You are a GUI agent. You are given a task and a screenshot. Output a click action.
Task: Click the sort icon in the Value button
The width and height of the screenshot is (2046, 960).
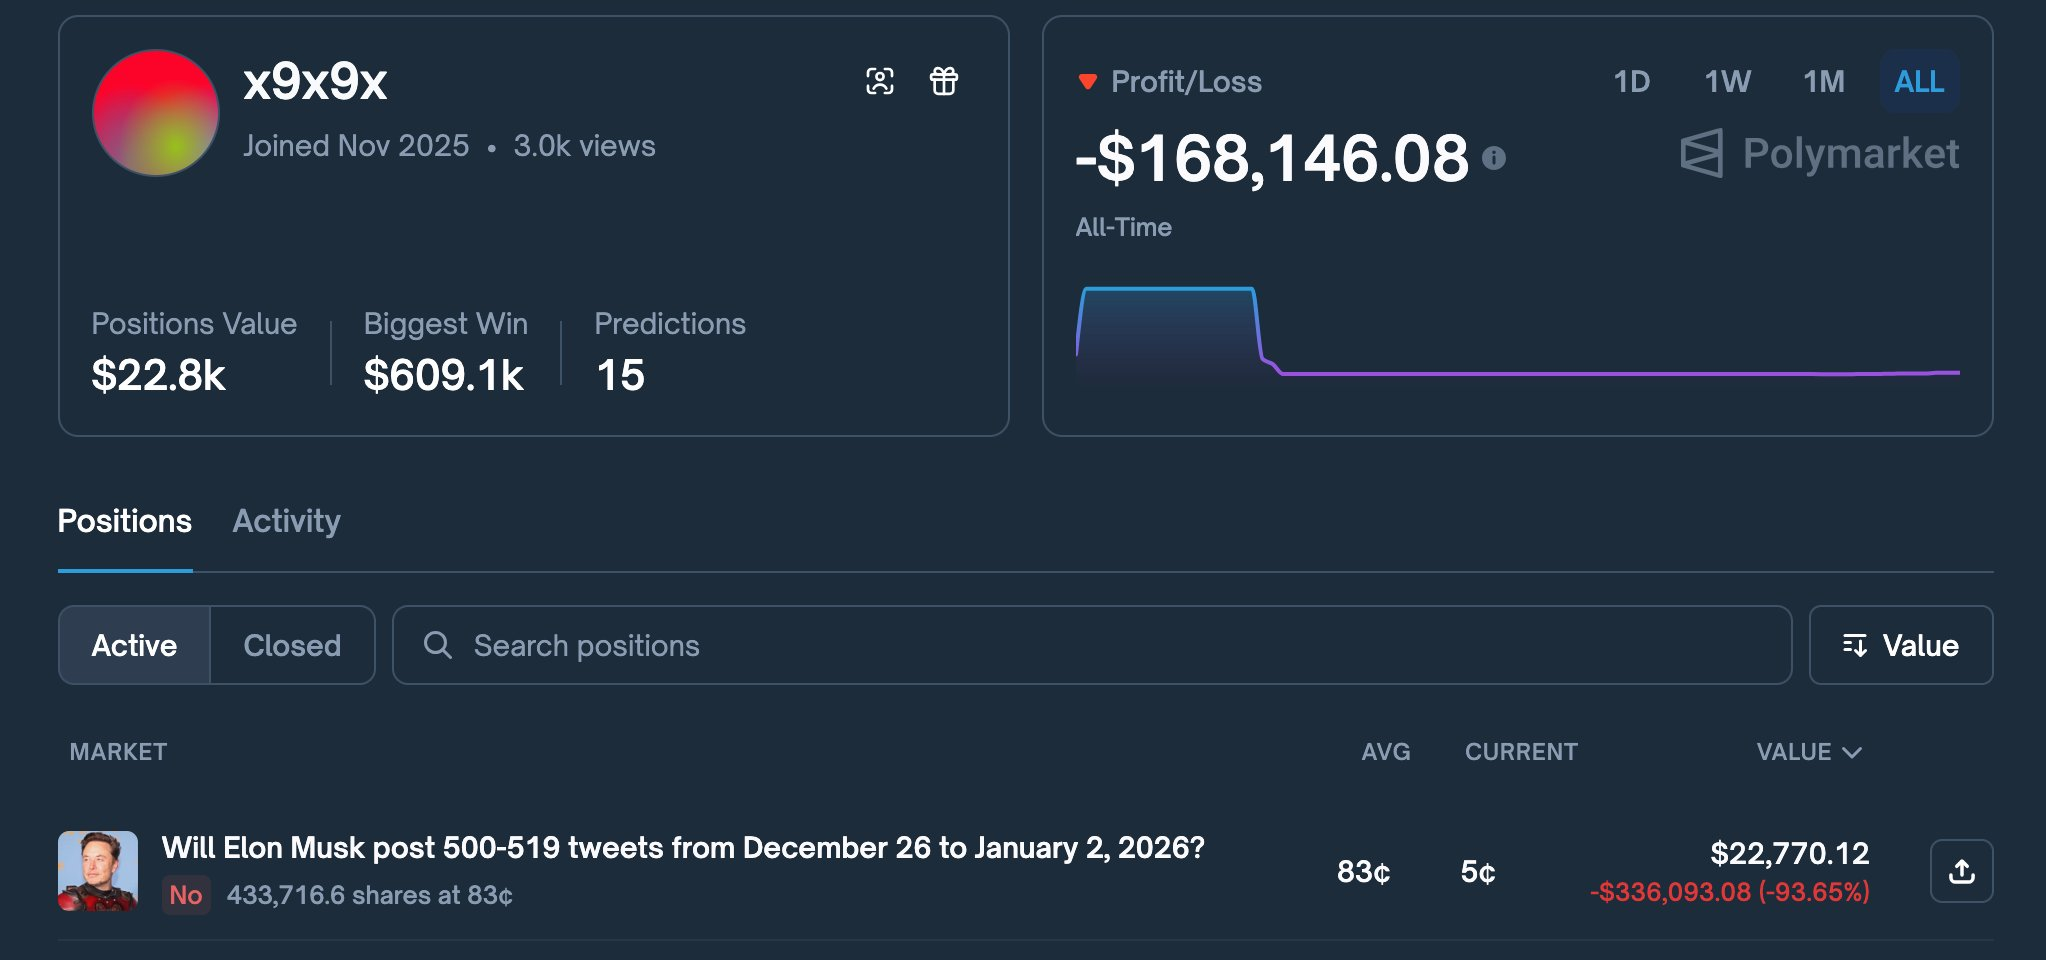(1854, 645)
